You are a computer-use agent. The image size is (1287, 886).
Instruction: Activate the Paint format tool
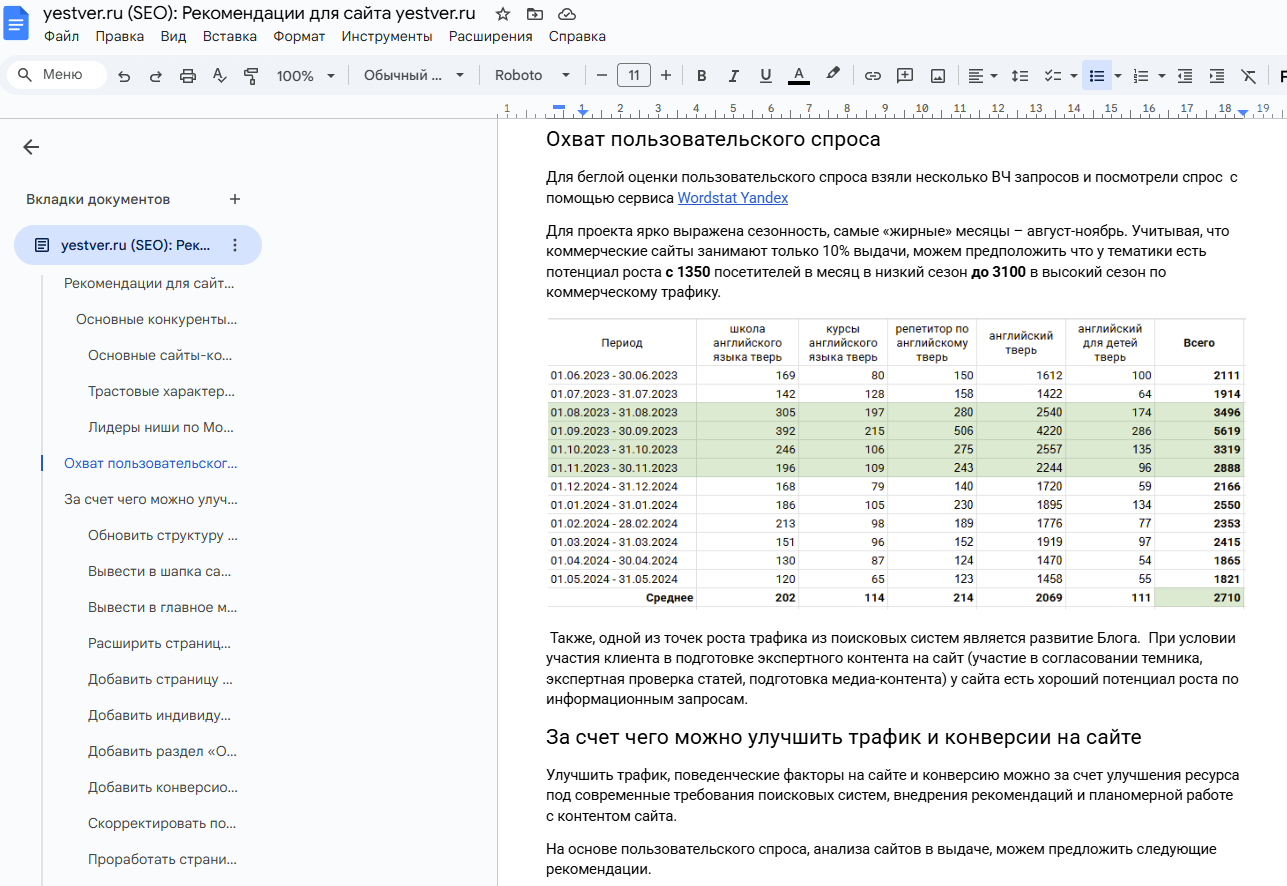(x=251, y=76)
